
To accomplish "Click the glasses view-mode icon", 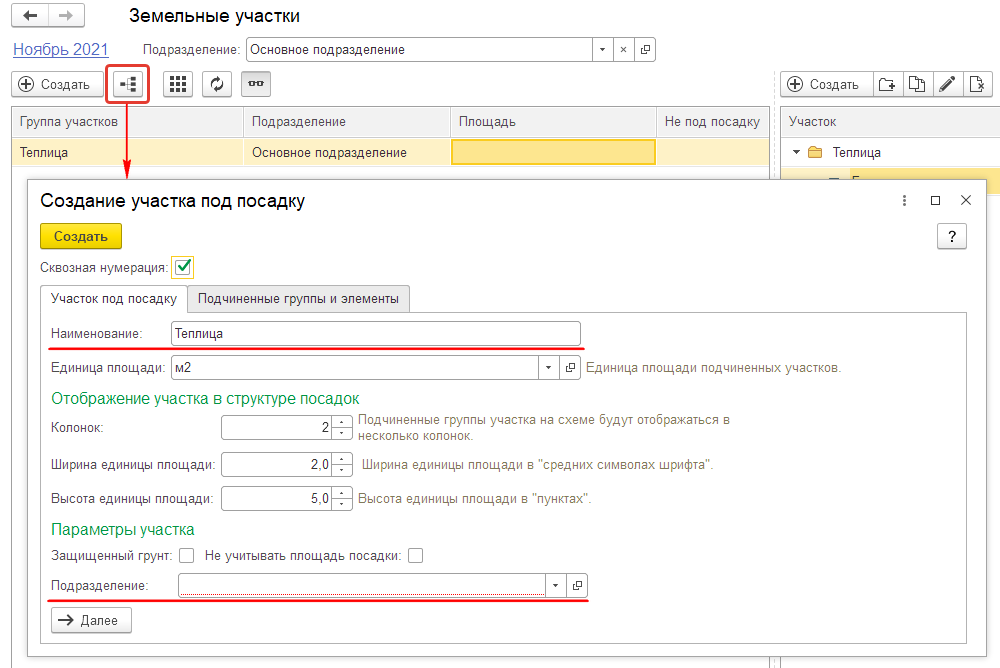I will [255, 85].
